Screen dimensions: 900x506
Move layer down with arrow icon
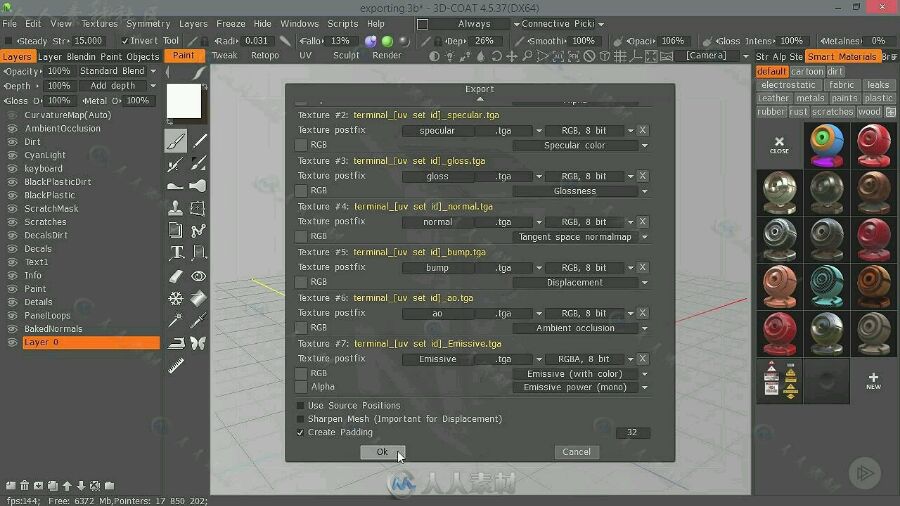[x=81, y=486]
